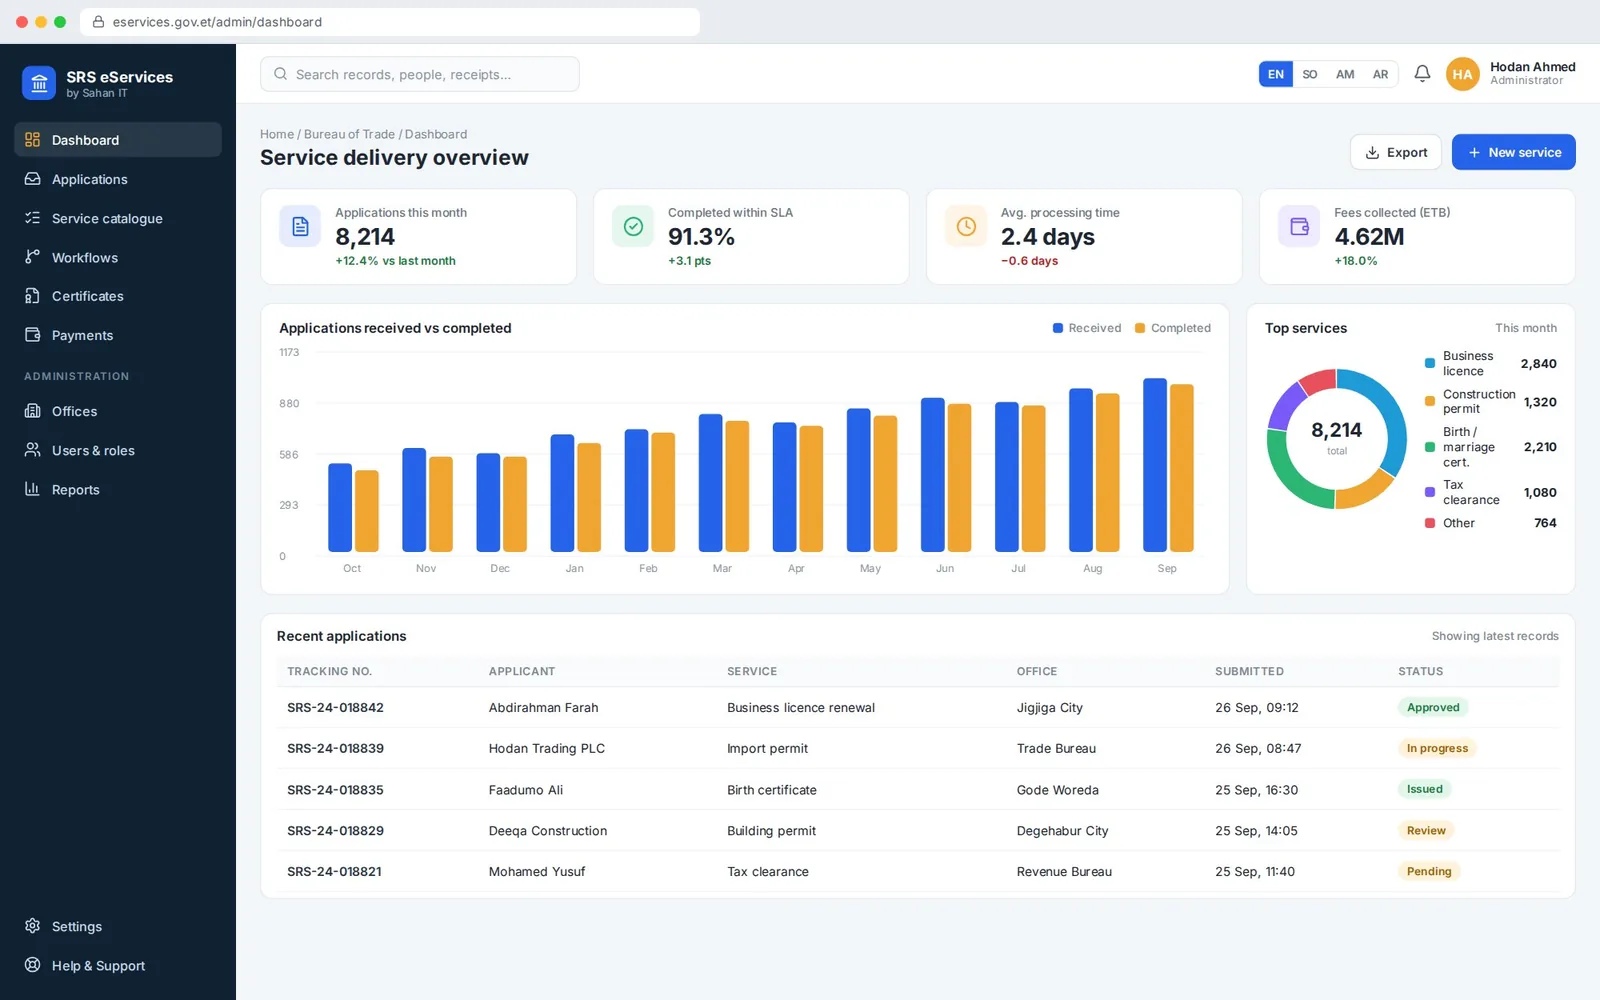The width and height of the screenshot is (1600, 1000).
Task: Click the Offices building icon
Action: (33, 411)
